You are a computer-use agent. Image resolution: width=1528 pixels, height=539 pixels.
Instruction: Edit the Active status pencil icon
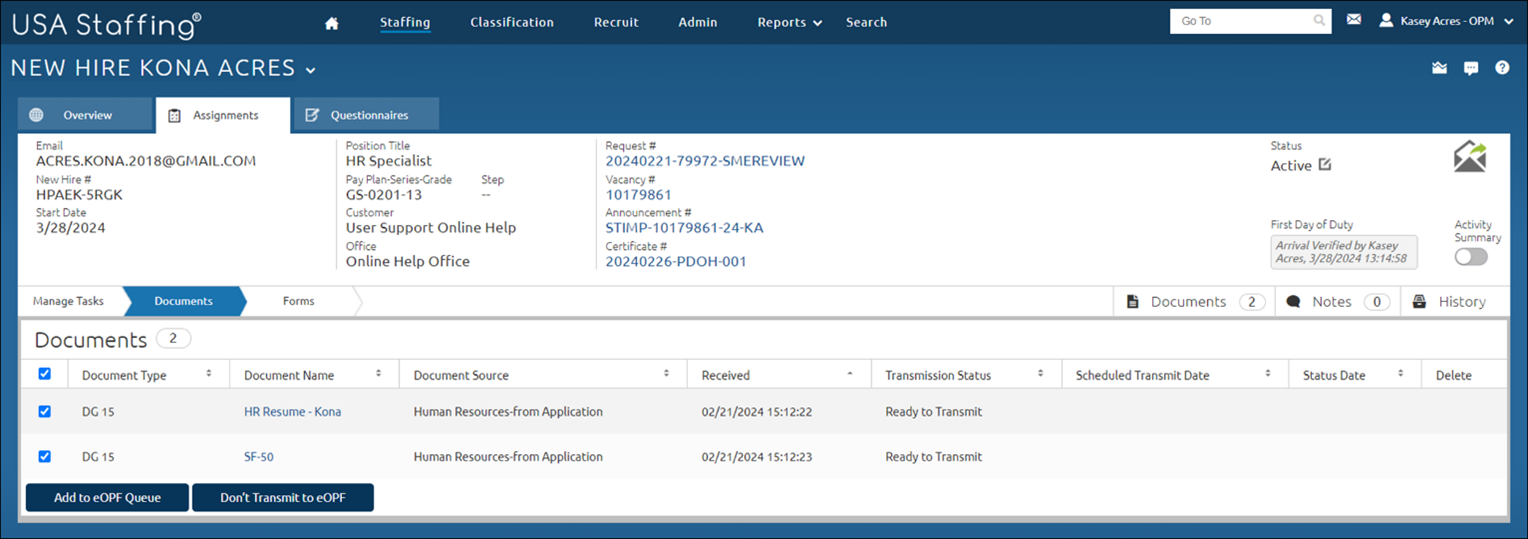point(1325,165)
